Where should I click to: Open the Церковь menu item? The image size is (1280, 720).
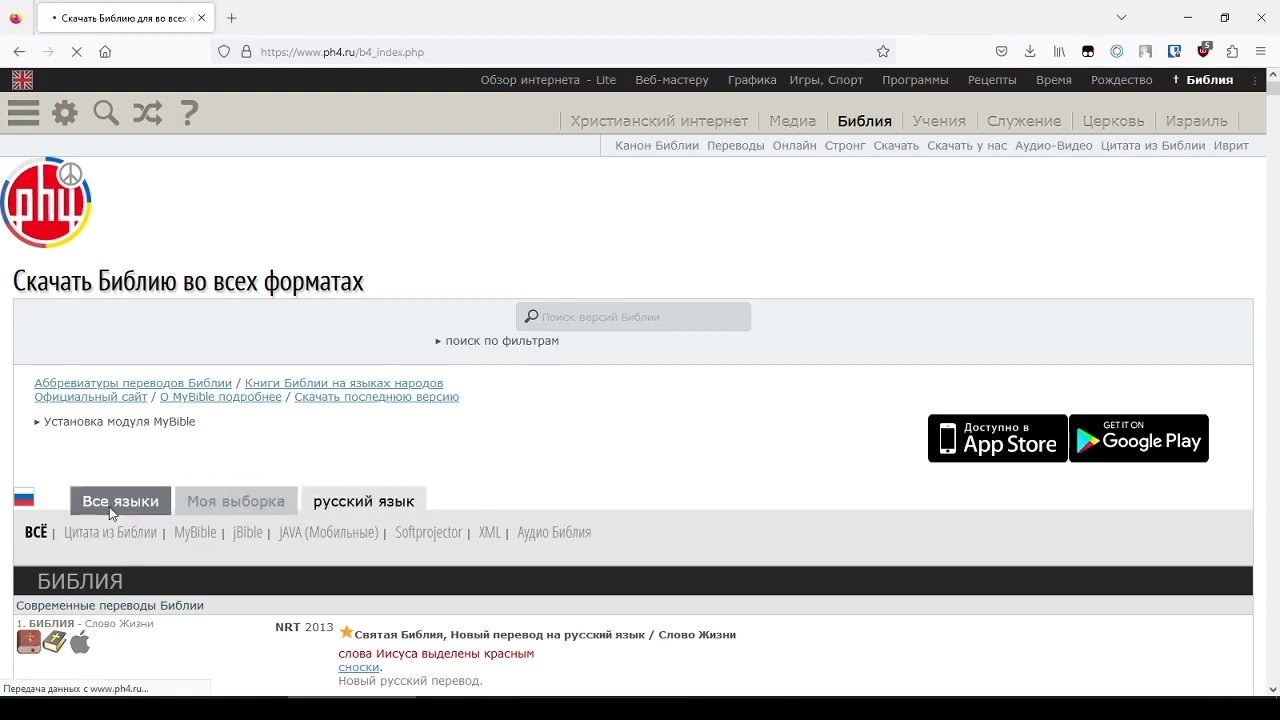[x=1113, y=121]
